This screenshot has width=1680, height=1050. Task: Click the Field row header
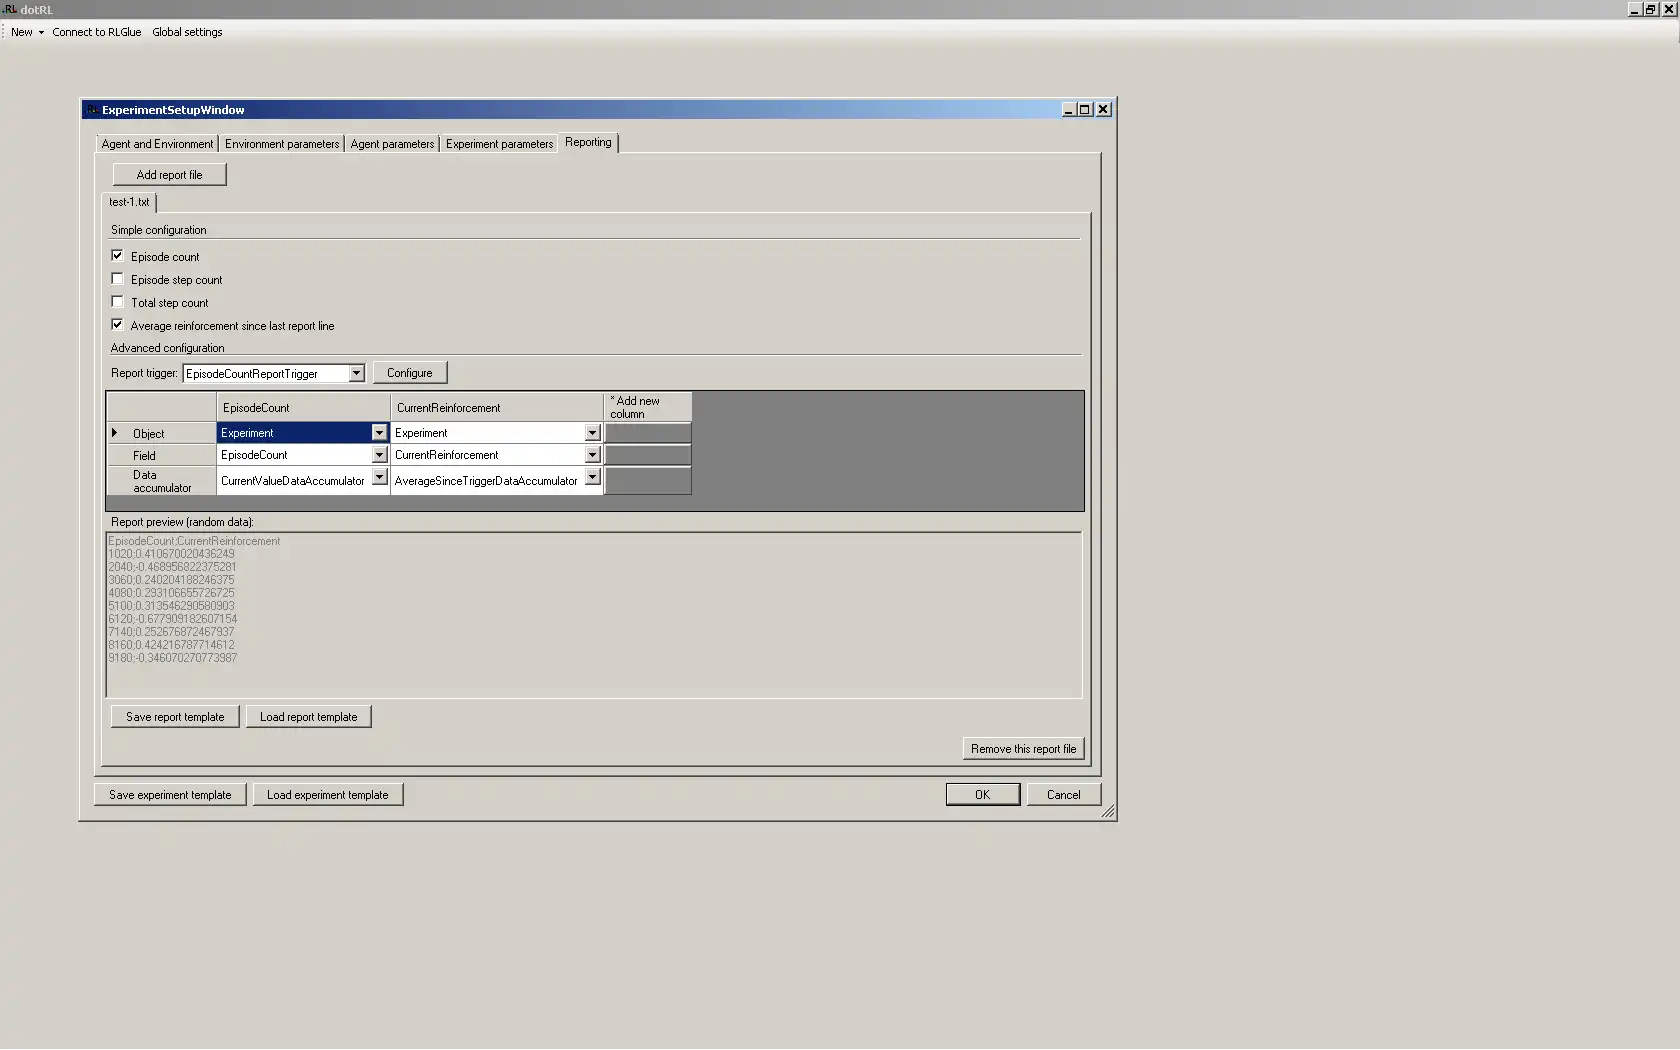(x=161, y=455)
